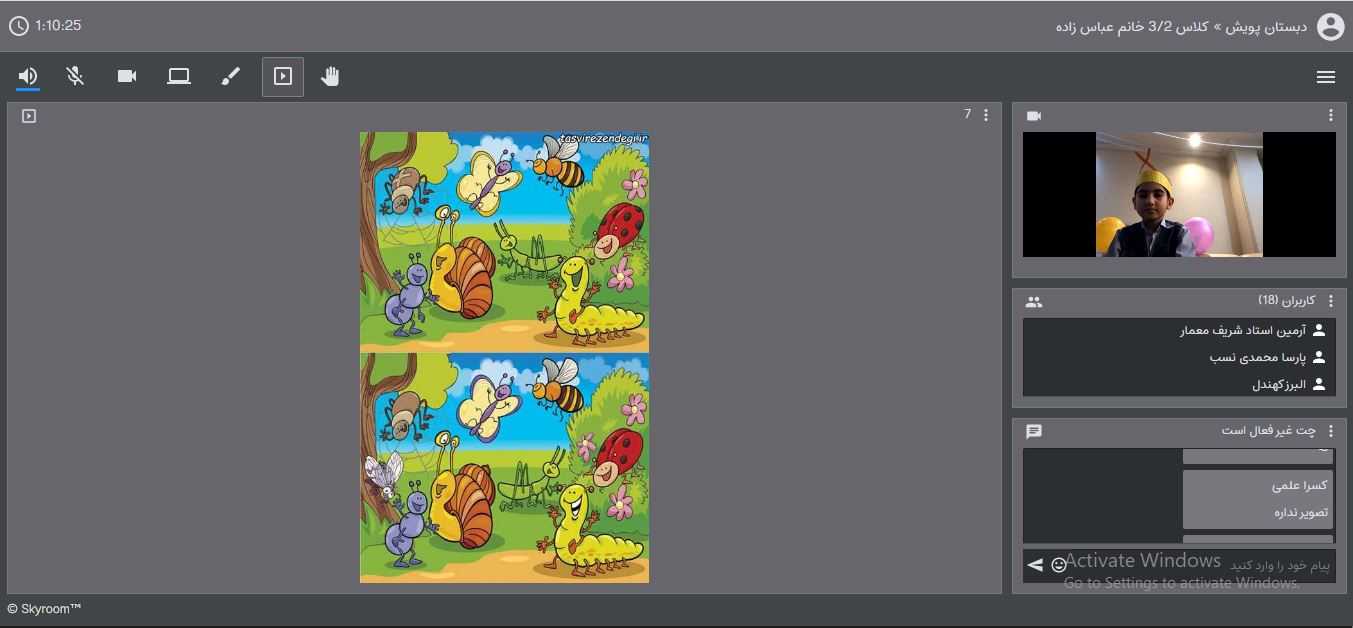Image resolution: width=1353 pixels, height=628 pixels.
Task: Open the users panel options menu
Action: [x=1331, y=300]
